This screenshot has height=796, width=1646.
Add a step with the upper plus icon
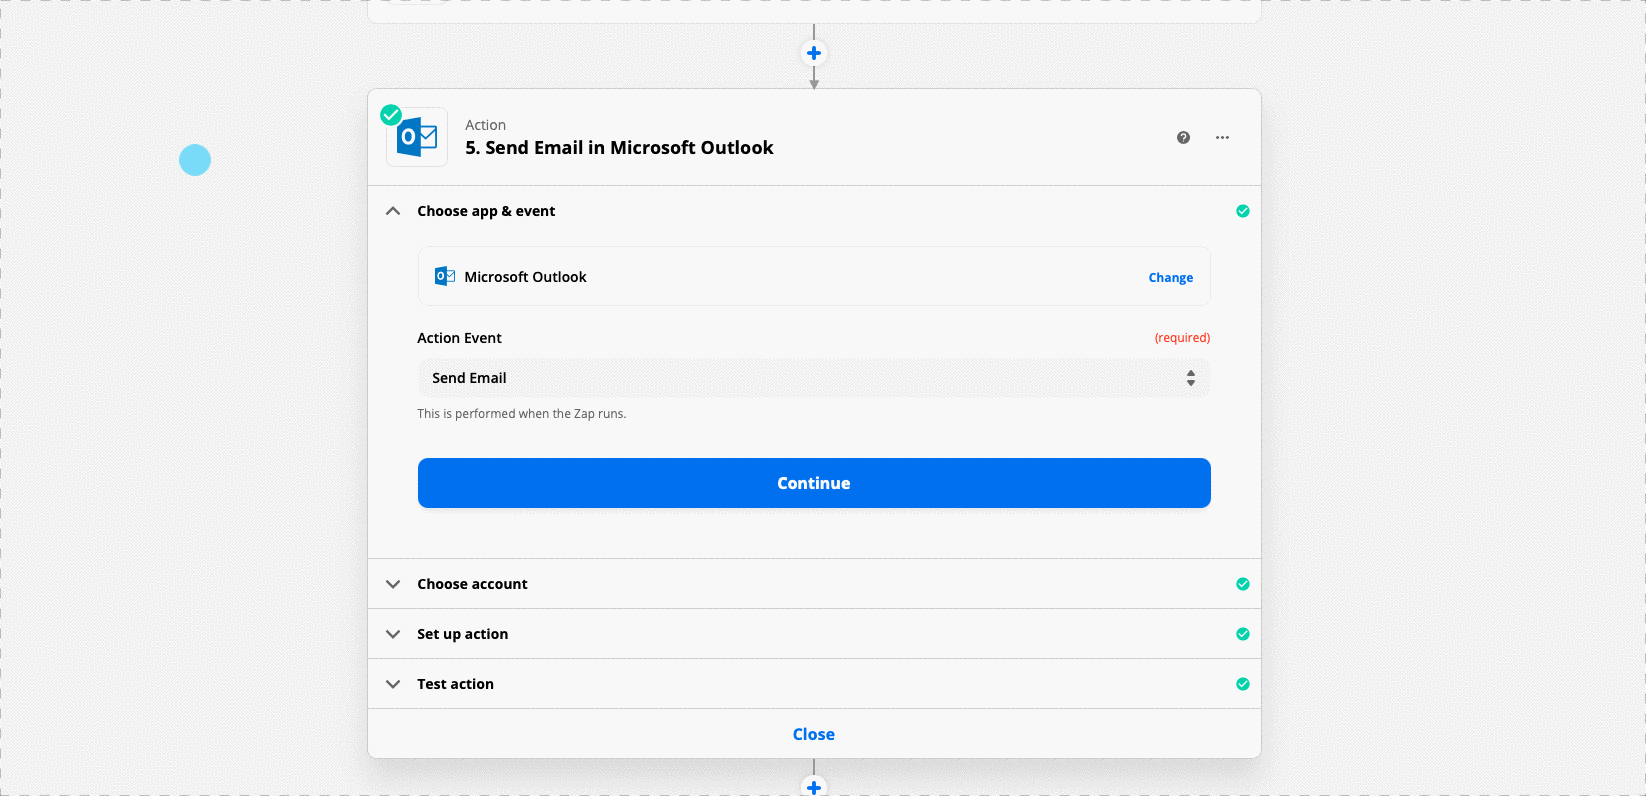click(x=814, y=53)
